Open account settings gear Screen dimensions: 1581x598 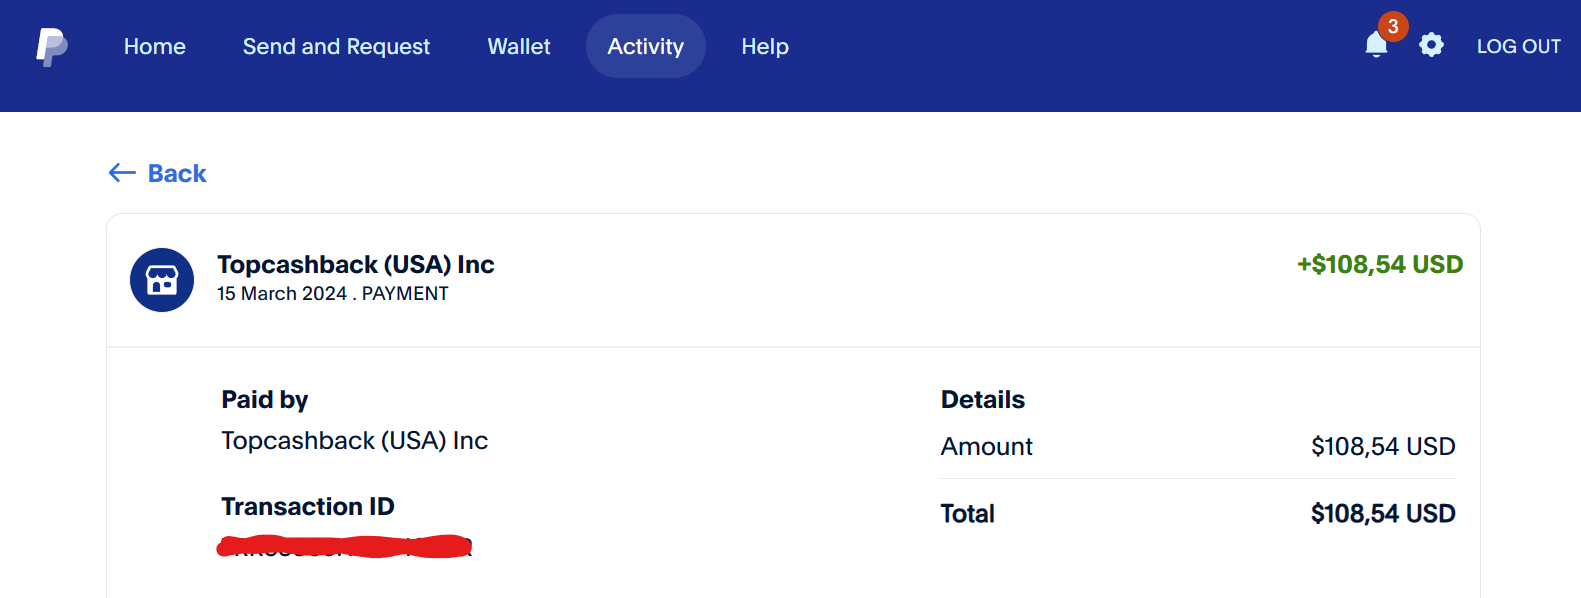[x=1431, y=45]
